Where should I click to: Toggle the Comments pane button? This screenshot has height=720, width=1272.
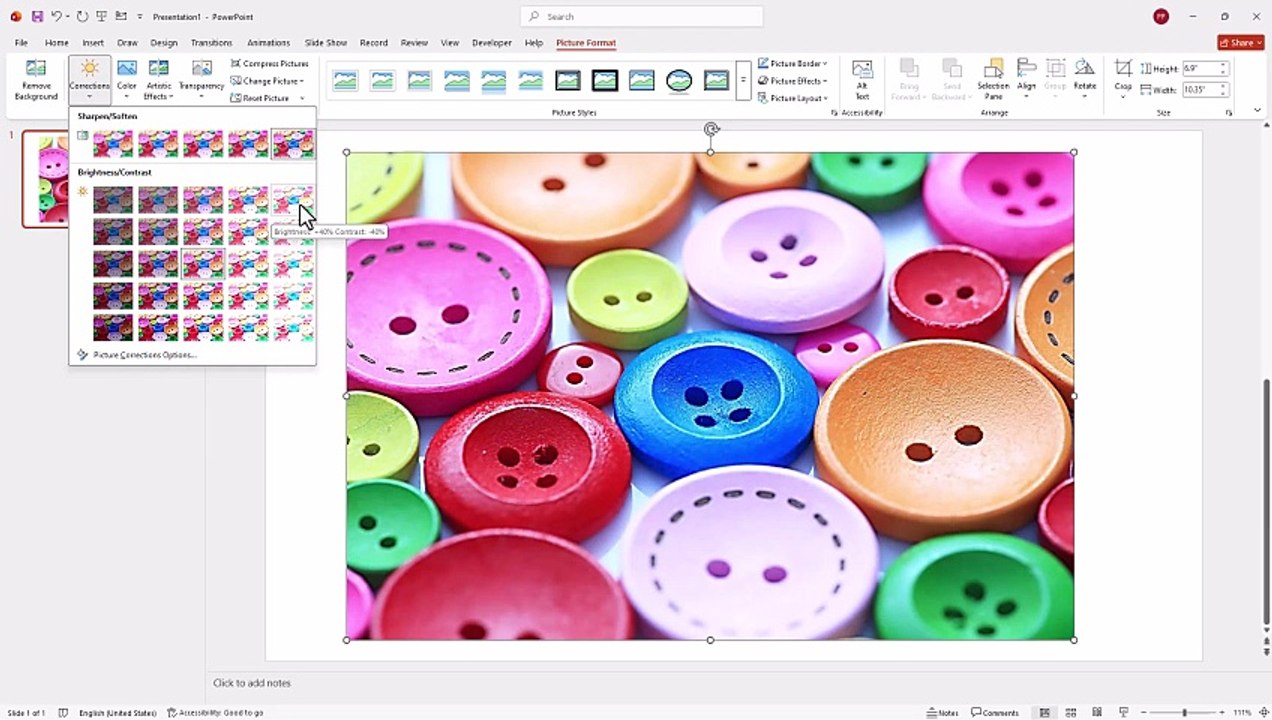click(x=995, y=713)
